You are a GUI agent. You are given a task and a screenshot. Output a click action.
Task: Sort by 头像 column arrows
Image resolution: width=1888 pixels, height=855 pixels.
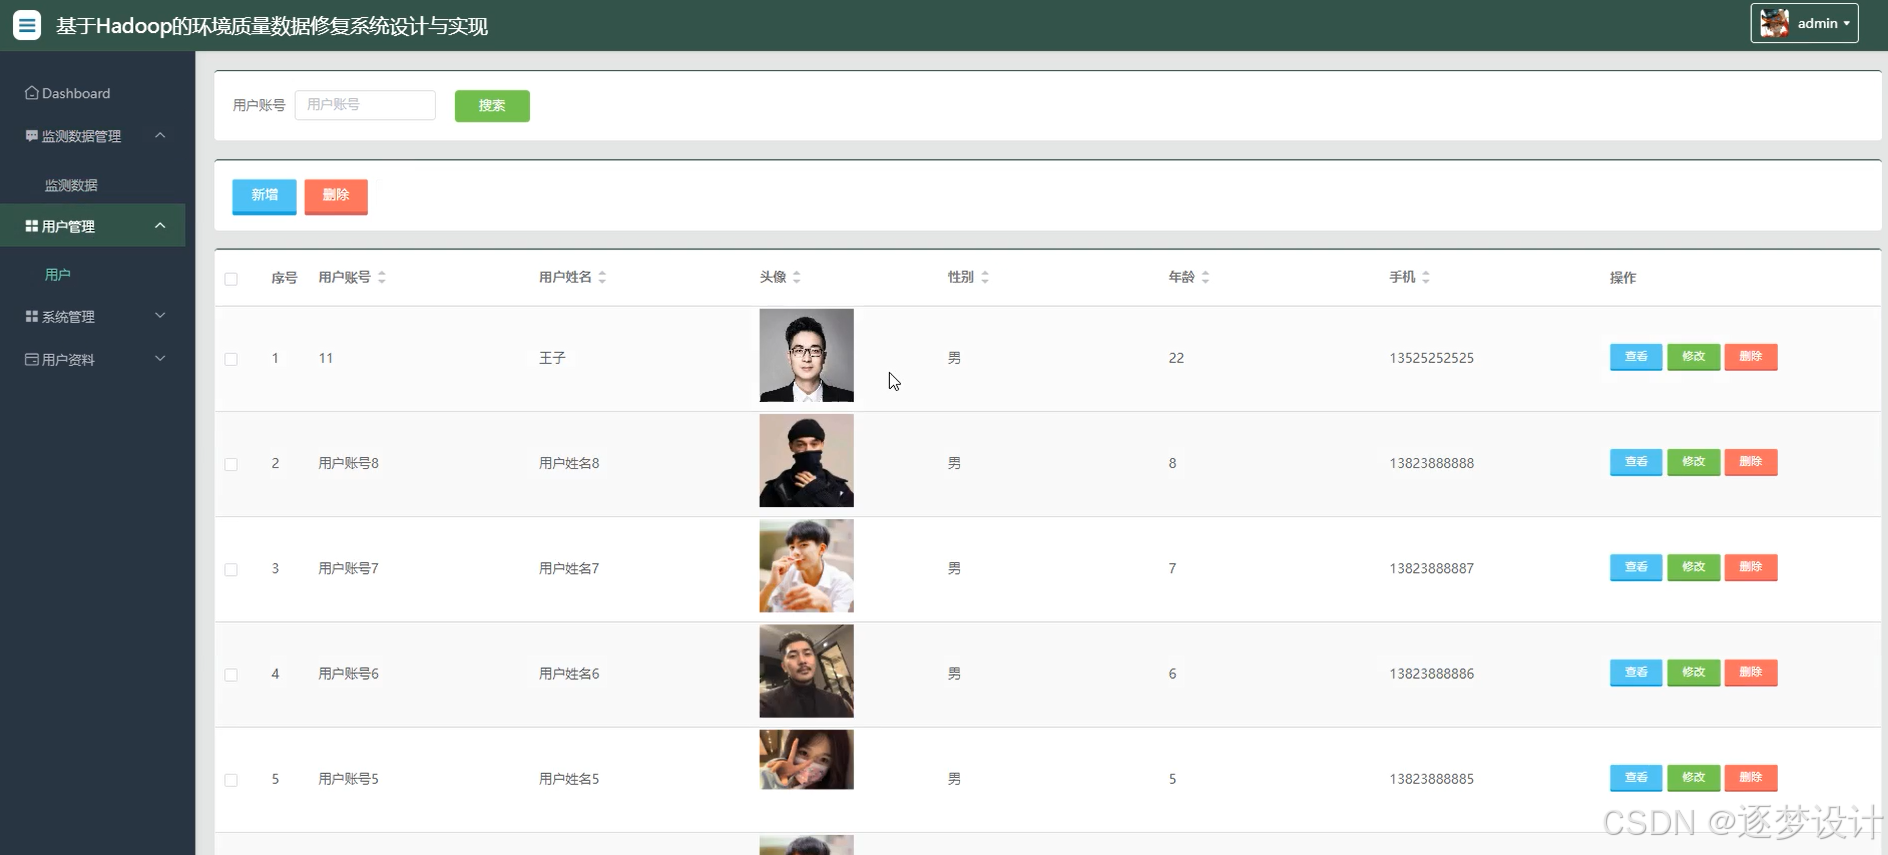[796, 277]
